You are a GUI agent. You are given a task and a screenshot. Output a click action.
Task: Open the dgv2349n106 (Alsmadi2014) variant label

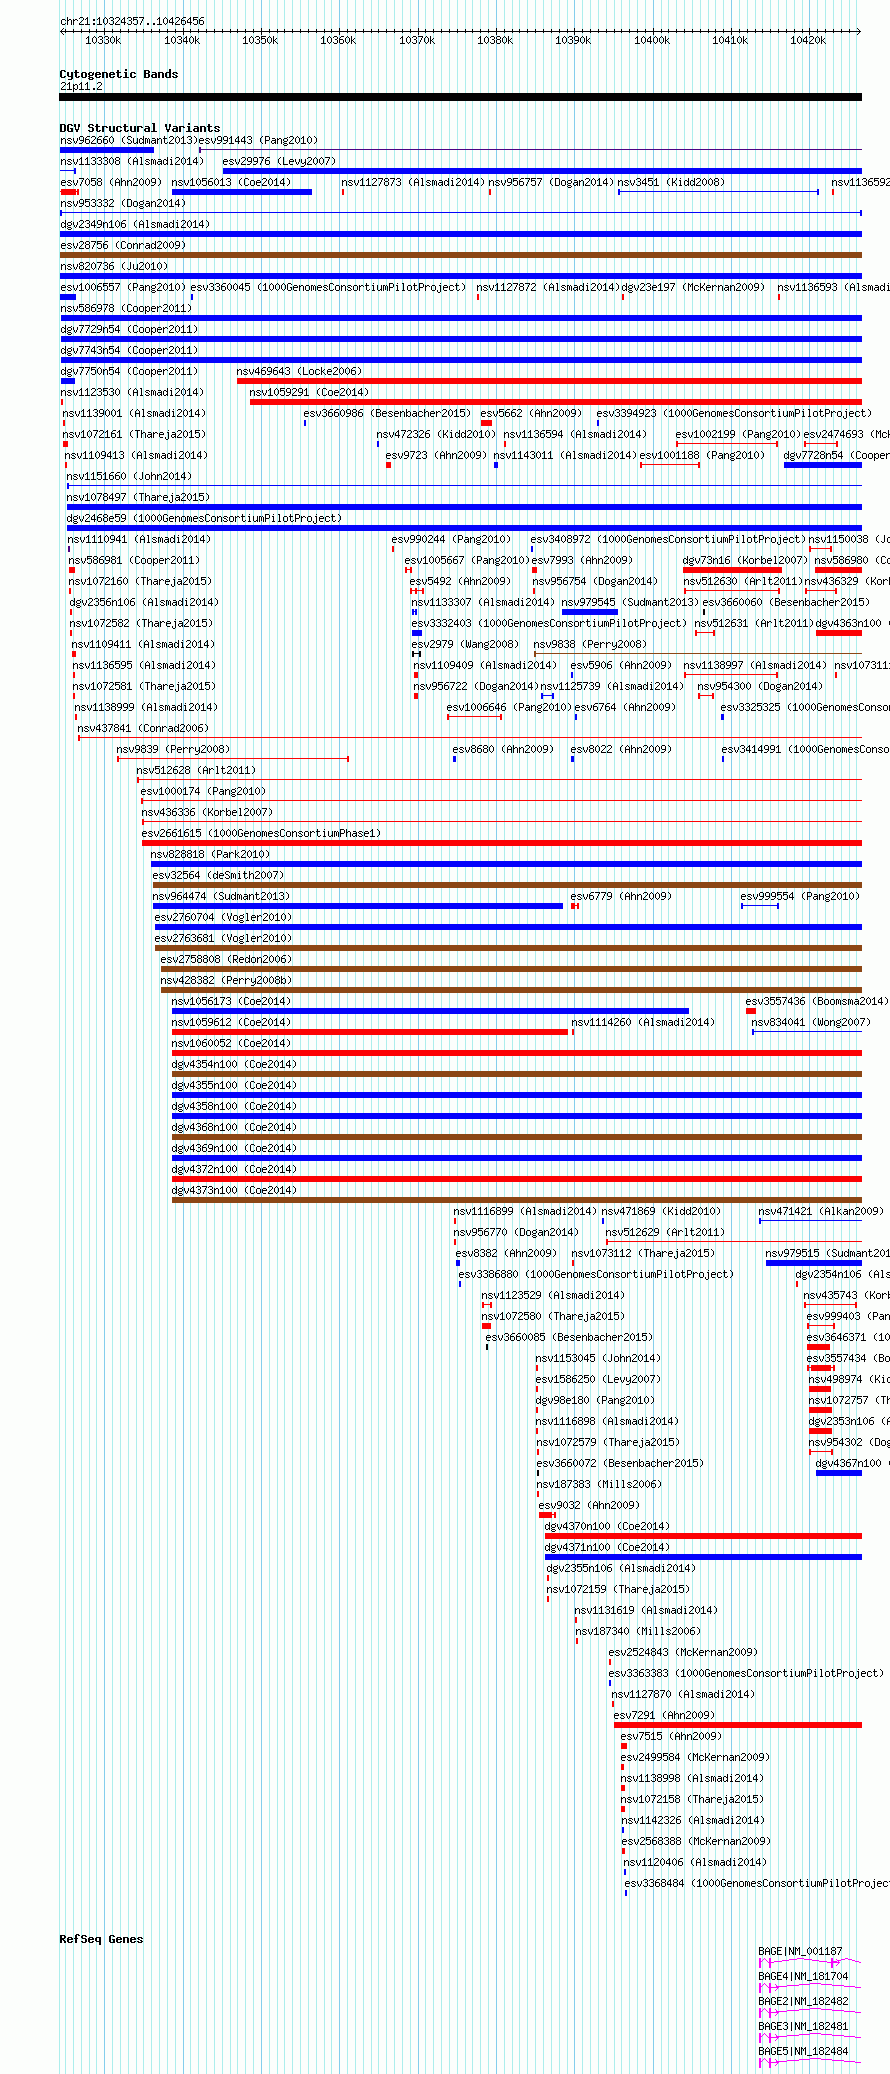[x=135, y=225]
